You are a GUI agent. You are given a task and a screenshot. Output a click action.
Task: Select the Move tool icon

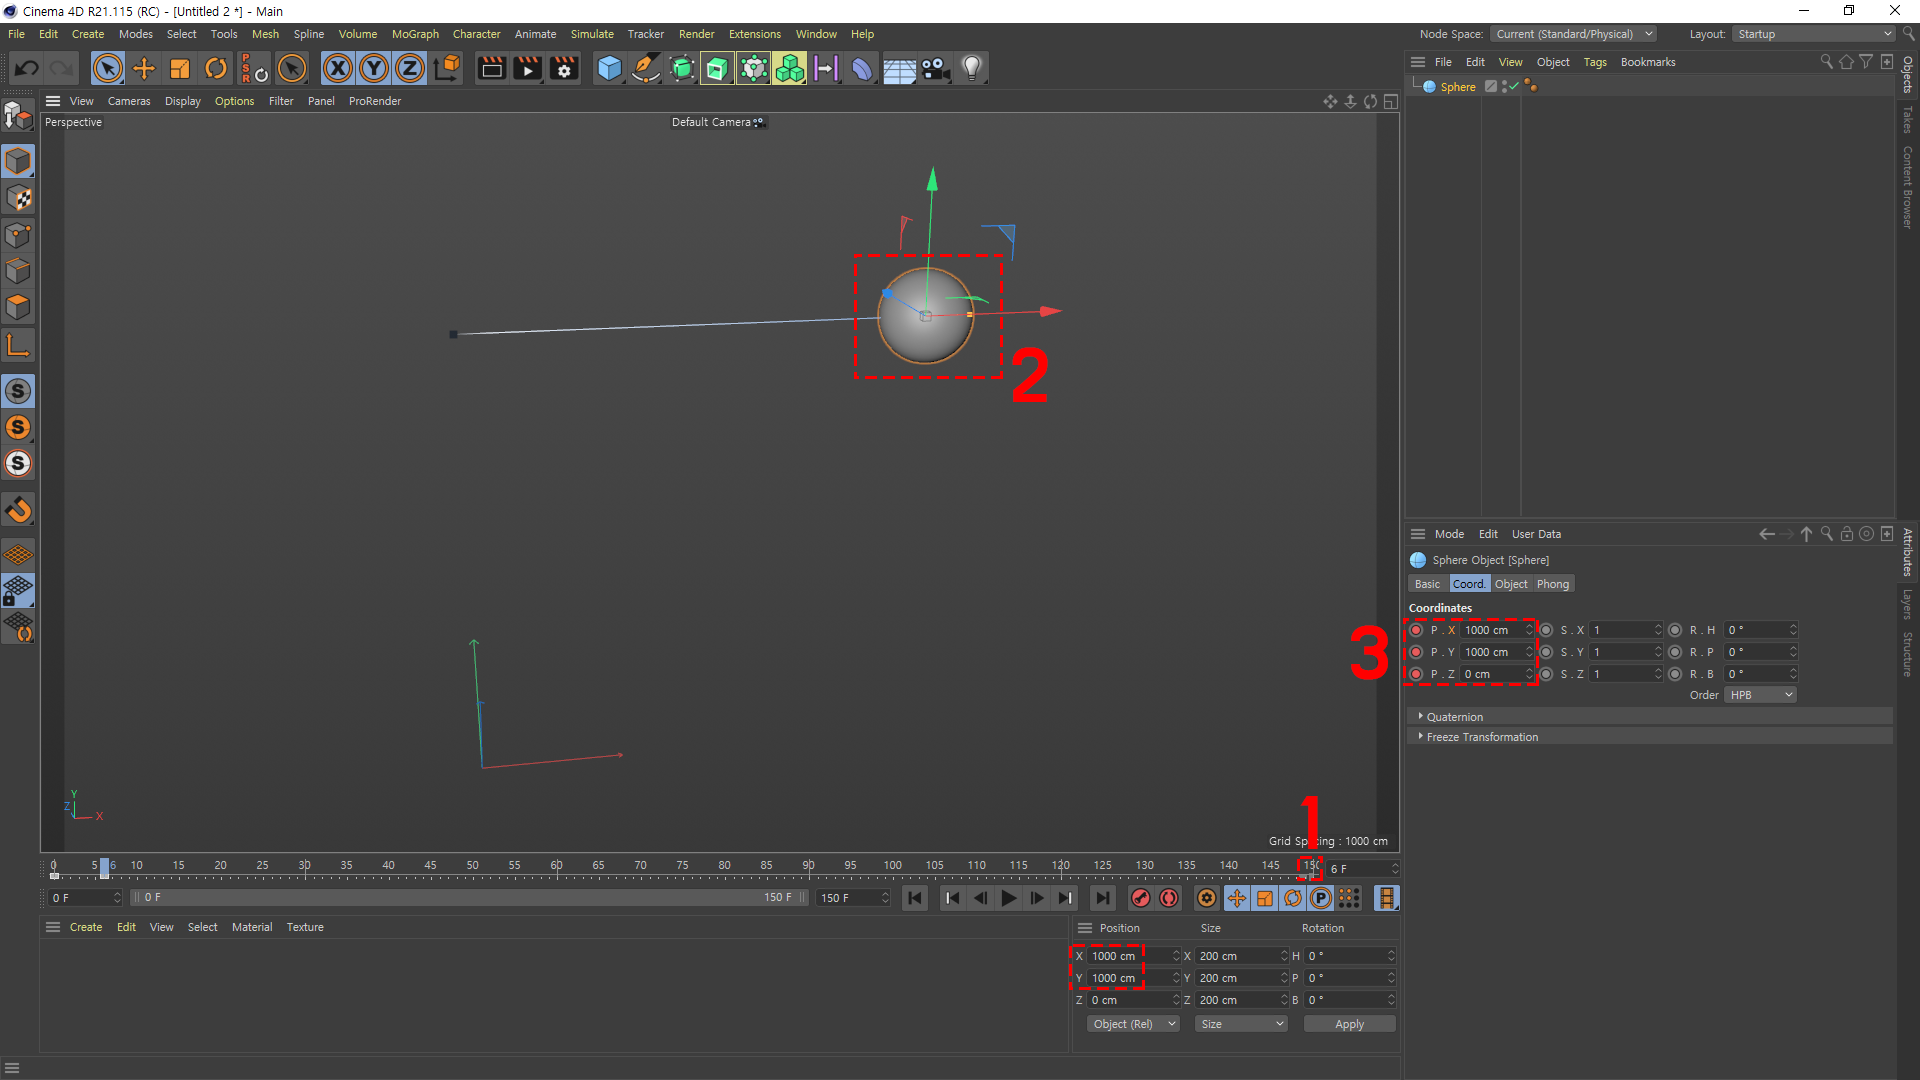tap(144, 68)
